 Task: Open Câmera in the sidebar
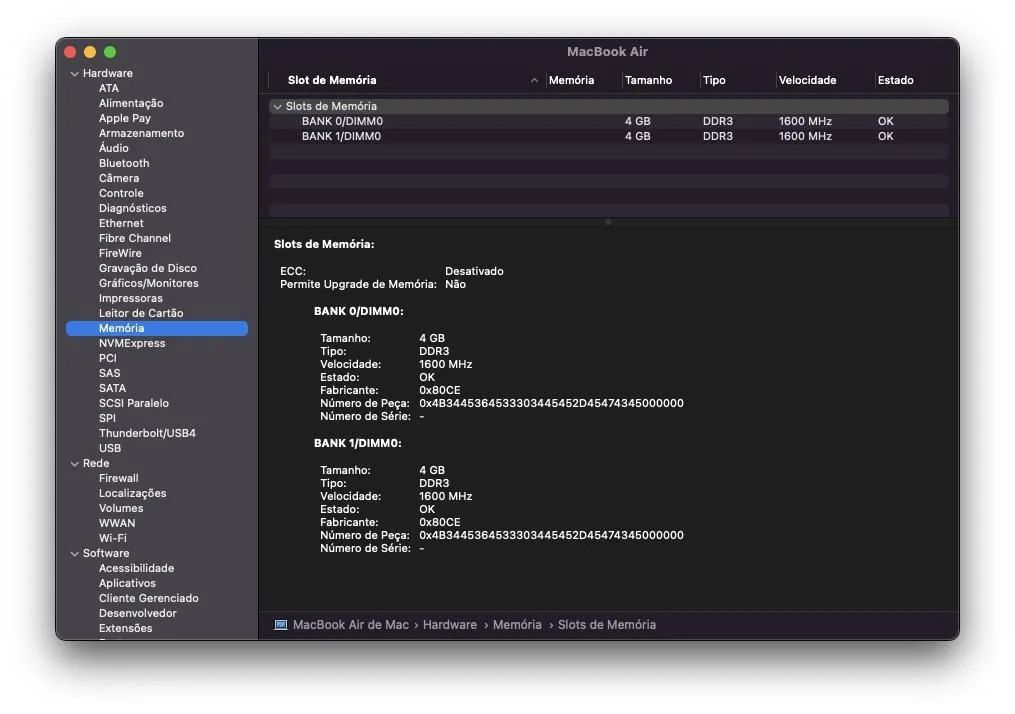pyautogui.click(x=118, y=178)
